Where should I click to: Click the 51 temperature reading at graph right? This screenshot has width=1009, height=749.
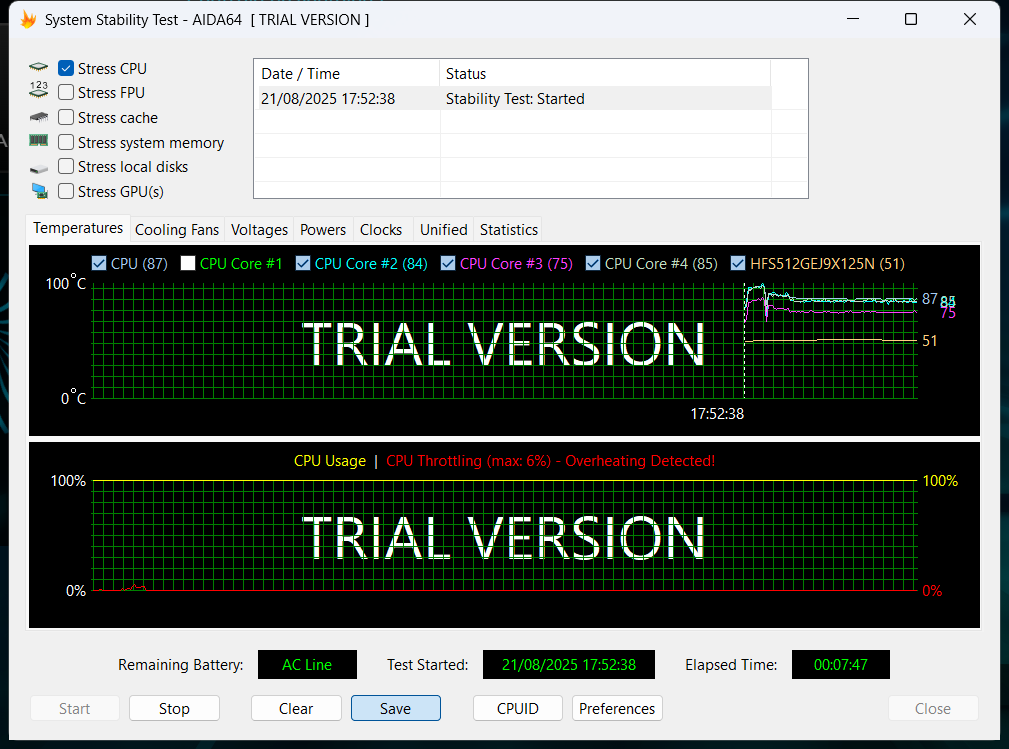click(x=930, y=340)
